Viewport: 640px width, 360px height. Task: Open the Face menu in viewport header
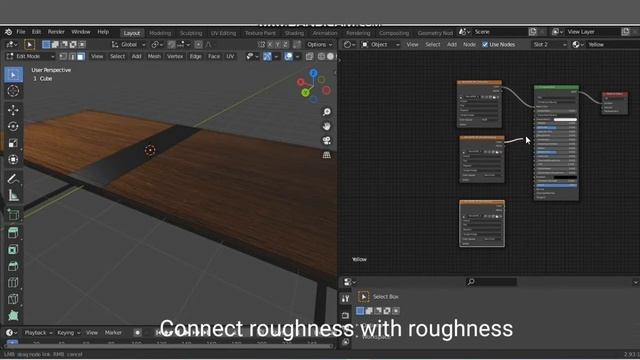pyautogui.click(x=214, y=56)
